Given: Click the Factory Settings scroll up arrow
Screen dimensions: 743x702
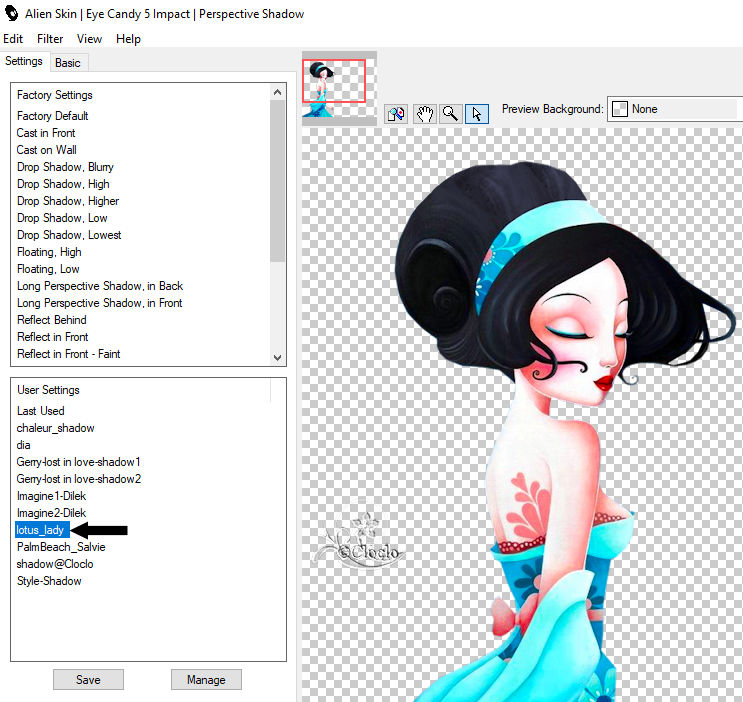Looking at the screenshot, I should click(x=278, y=92).
